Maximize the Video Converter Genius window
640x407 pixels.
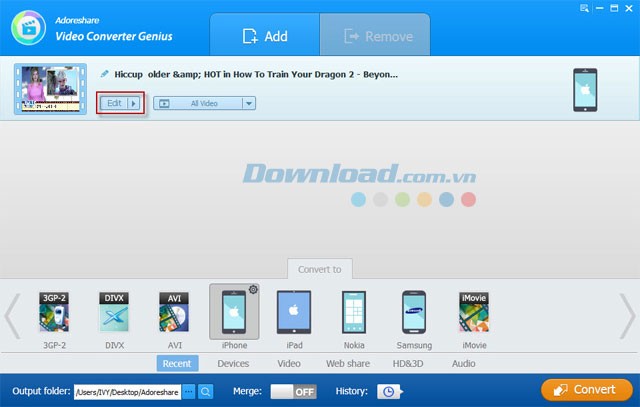tap(614, 8)
